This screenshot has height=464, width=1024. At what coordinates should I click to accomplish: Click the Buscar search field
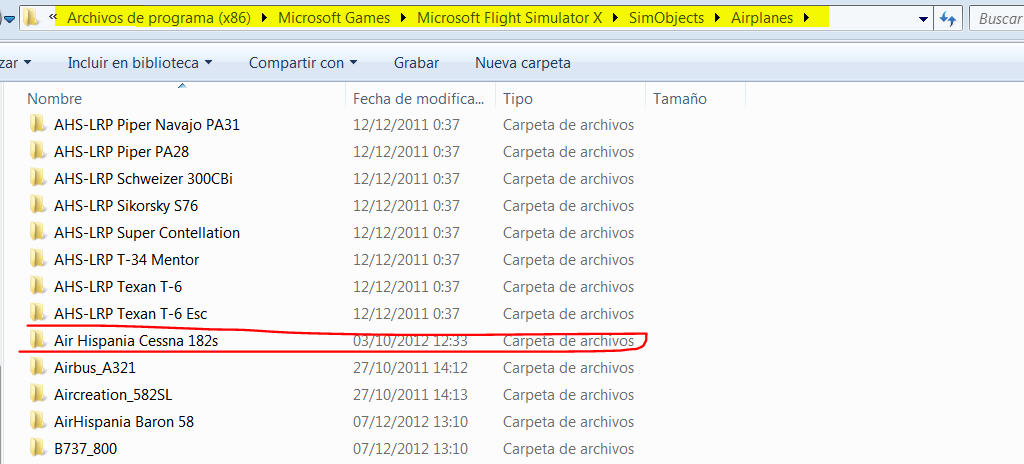998,18
